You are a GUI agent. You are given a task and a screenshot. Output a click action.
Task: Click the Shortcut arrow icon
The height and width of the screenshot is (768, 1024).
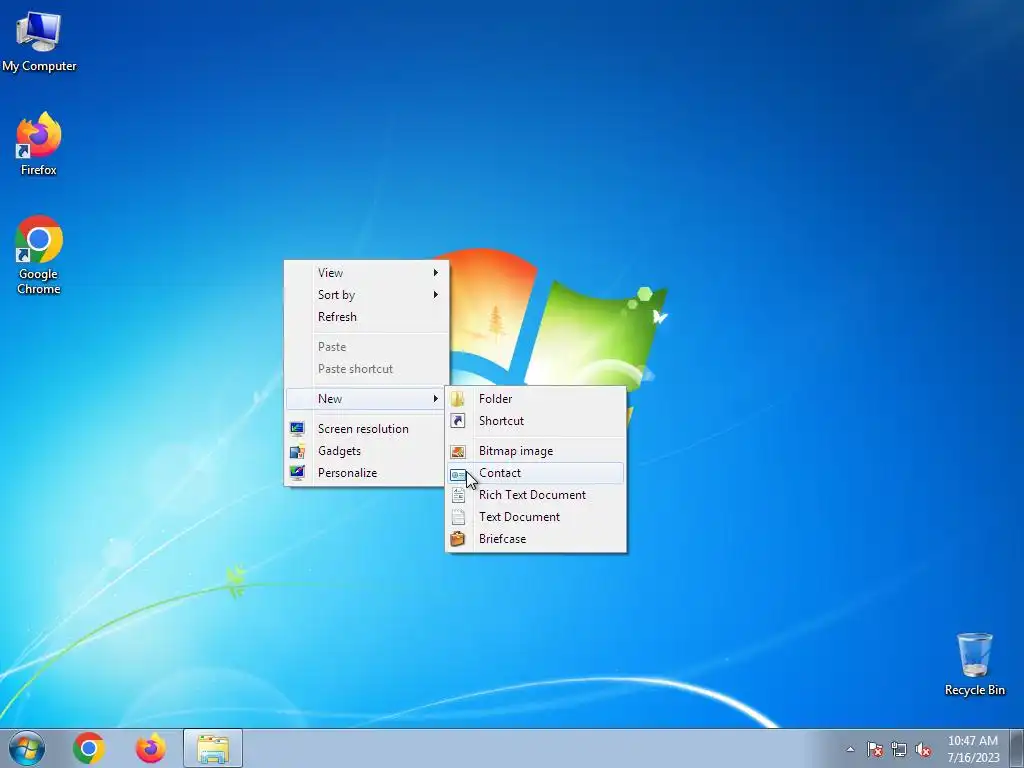458,421
